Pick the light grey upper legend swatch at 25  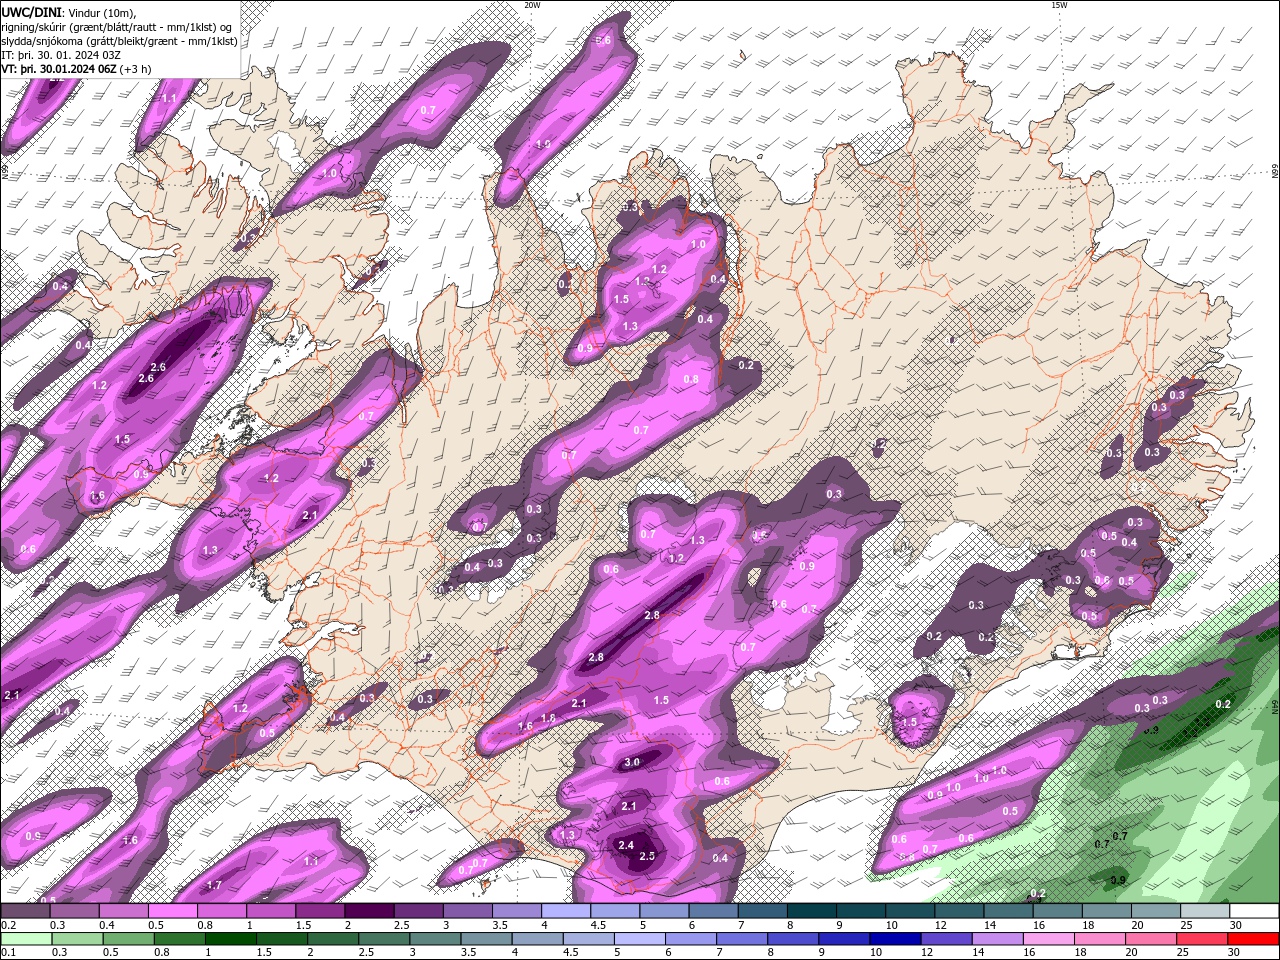coord(1205,911)
